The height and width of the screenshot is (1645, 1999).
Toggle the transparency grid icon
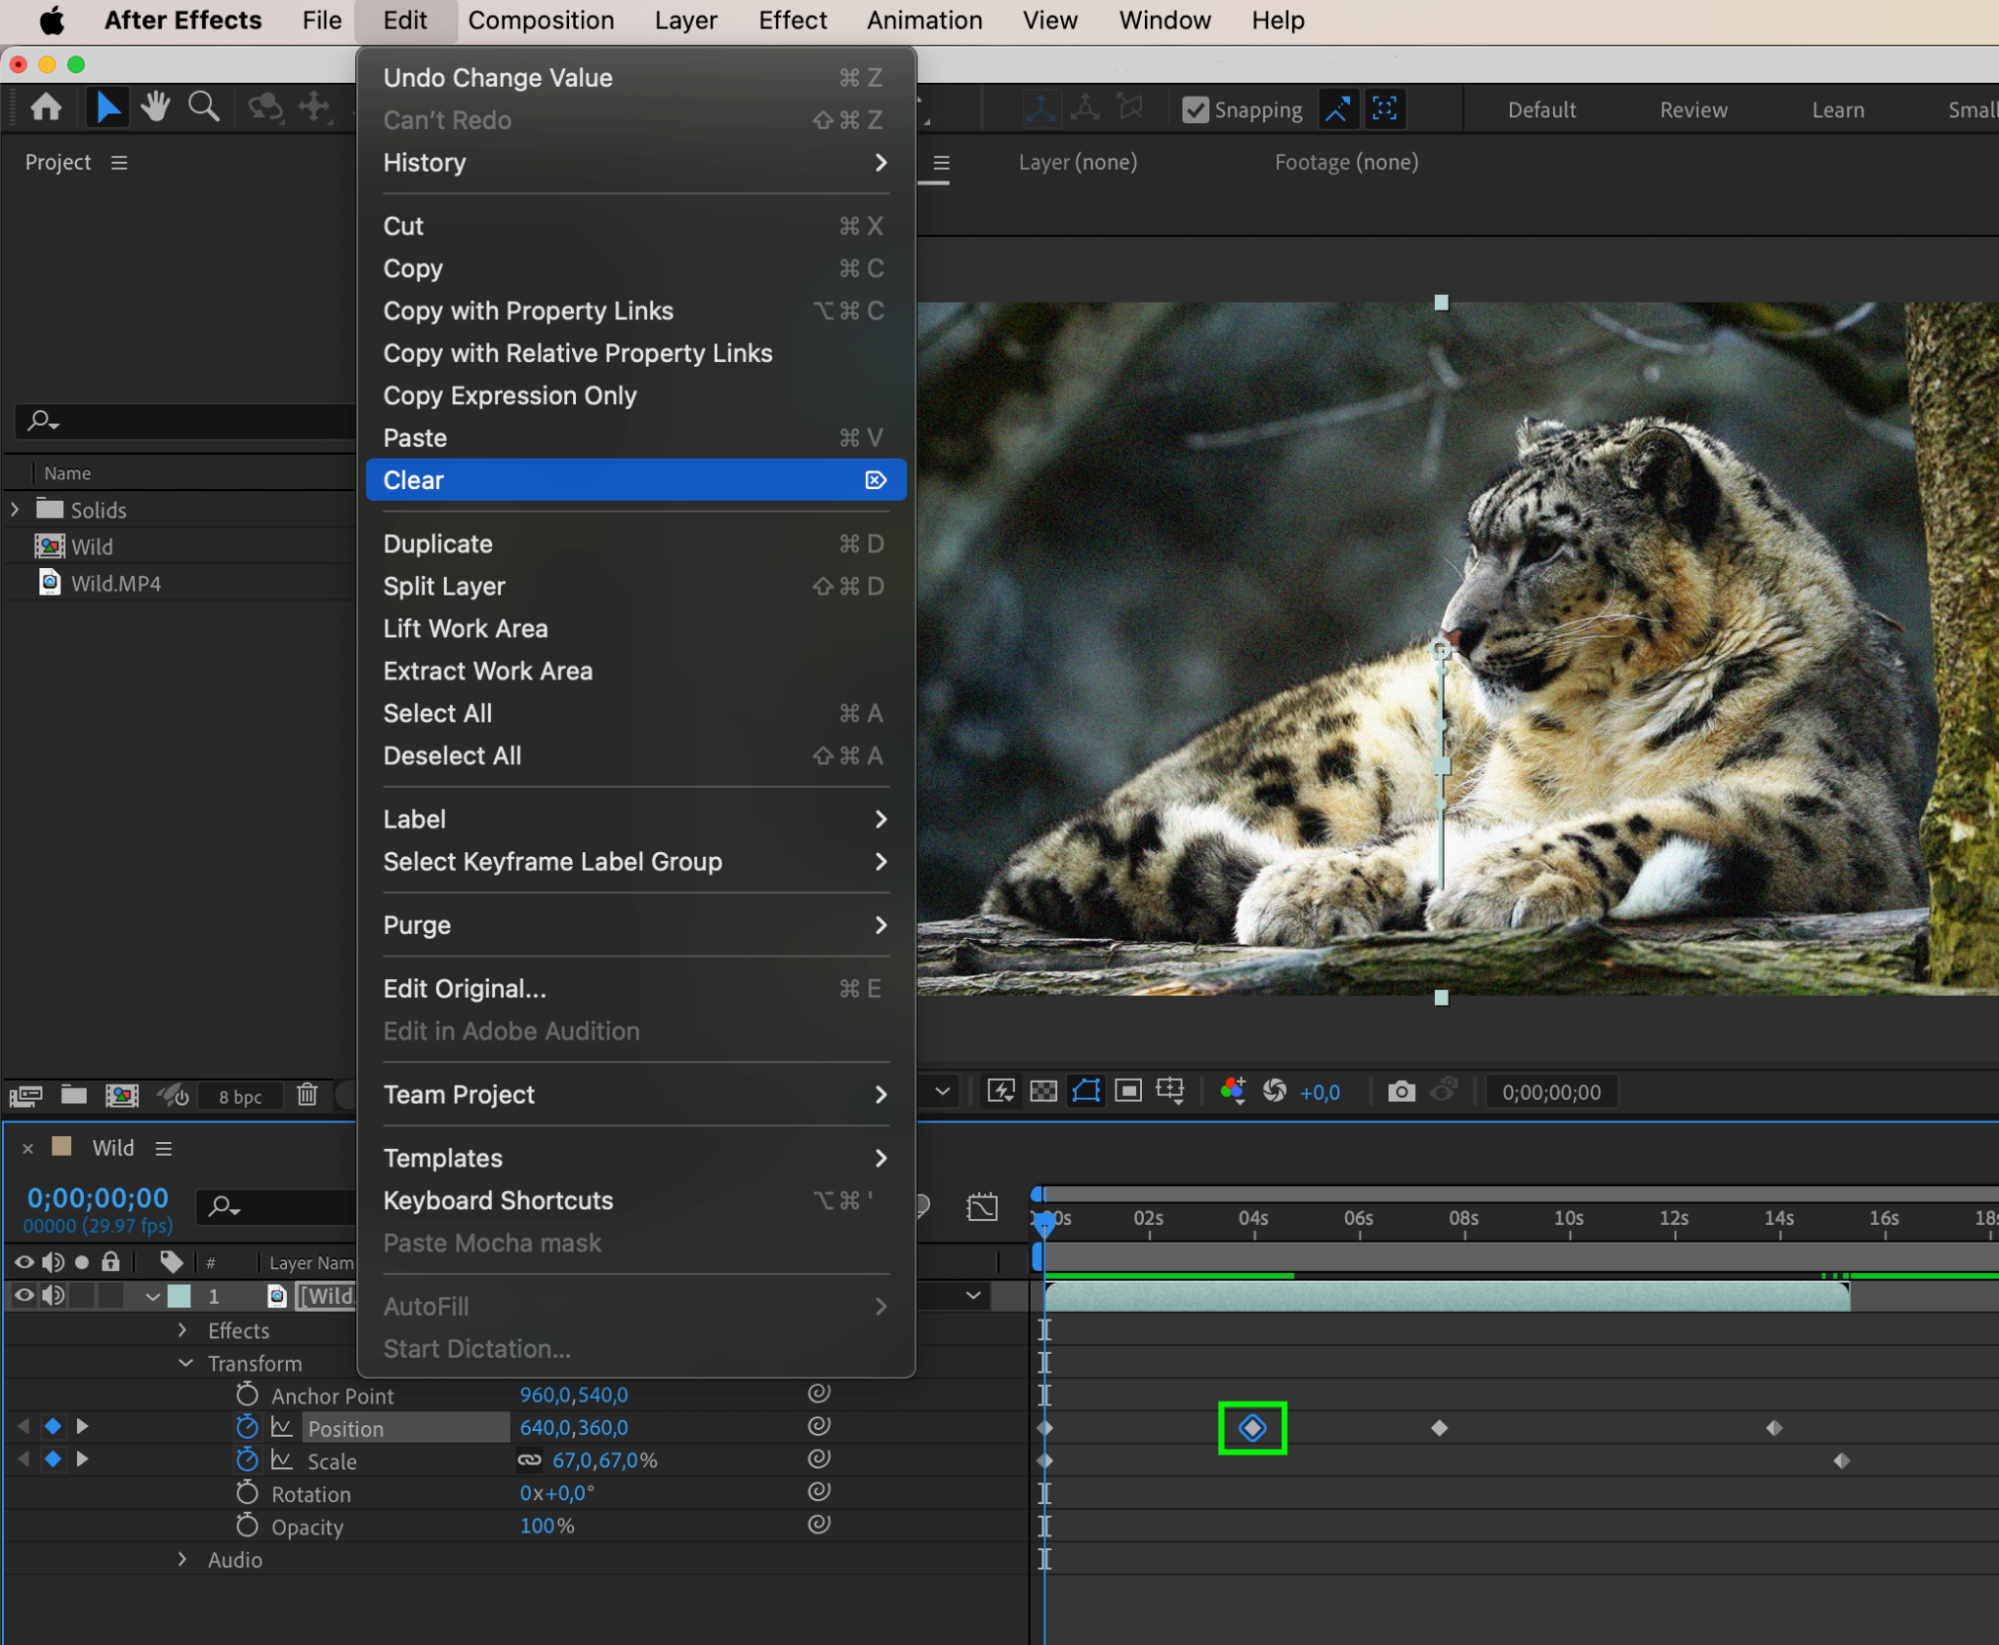point(1043,1091)
